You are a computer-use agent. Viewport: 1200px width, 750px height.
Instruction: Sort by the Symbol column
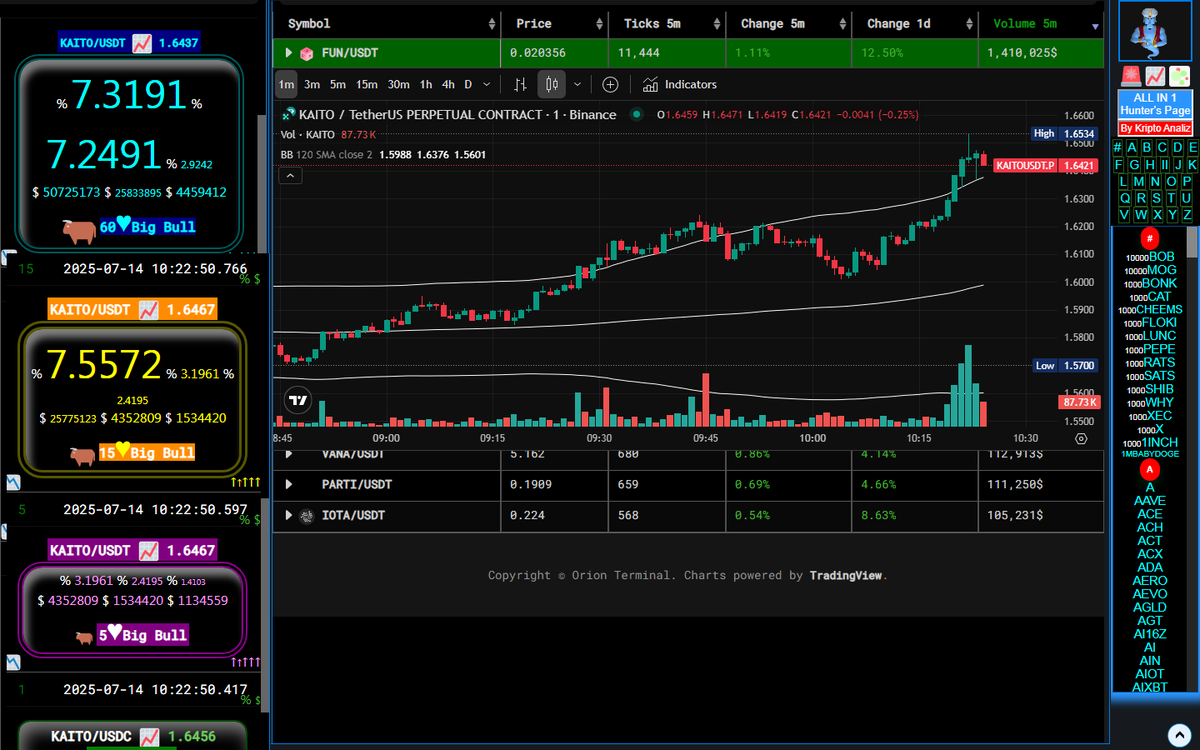point(386,24)
